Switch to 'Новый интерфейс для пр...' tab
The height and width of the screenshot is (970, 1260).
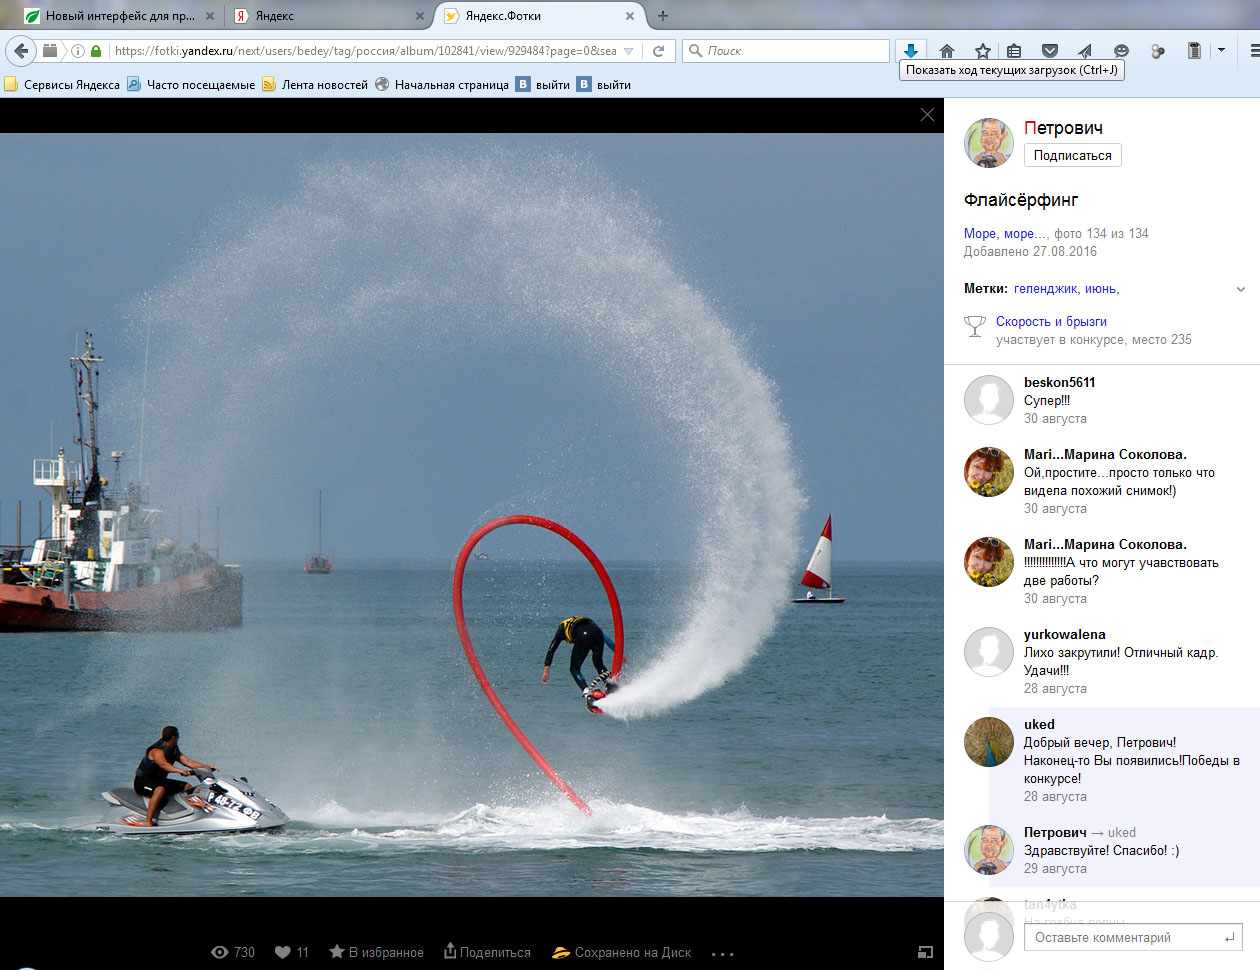click(x=118, y=16)
